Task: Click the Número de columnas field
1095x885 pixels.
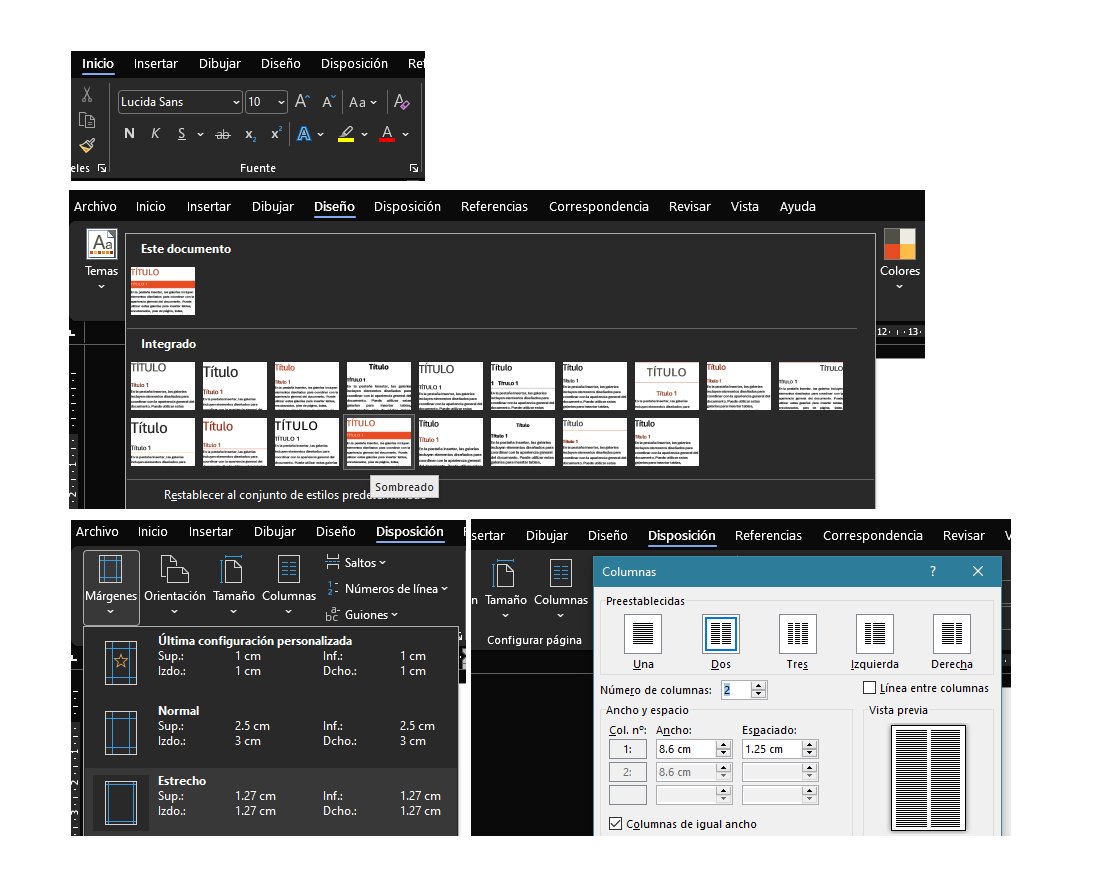Action: (735, 690)
